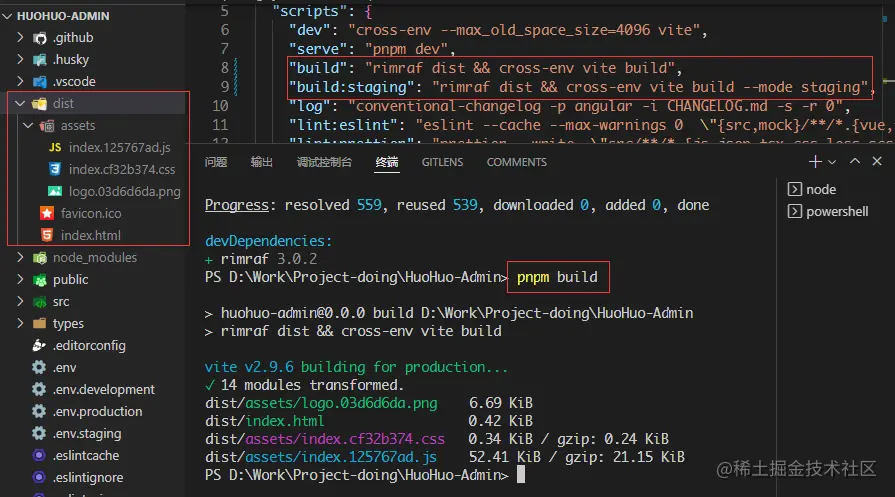Image resolution: width=895 pixels, height=497 pixels.
Task: Click the gear icon of .env.staging
Action: 39,434
